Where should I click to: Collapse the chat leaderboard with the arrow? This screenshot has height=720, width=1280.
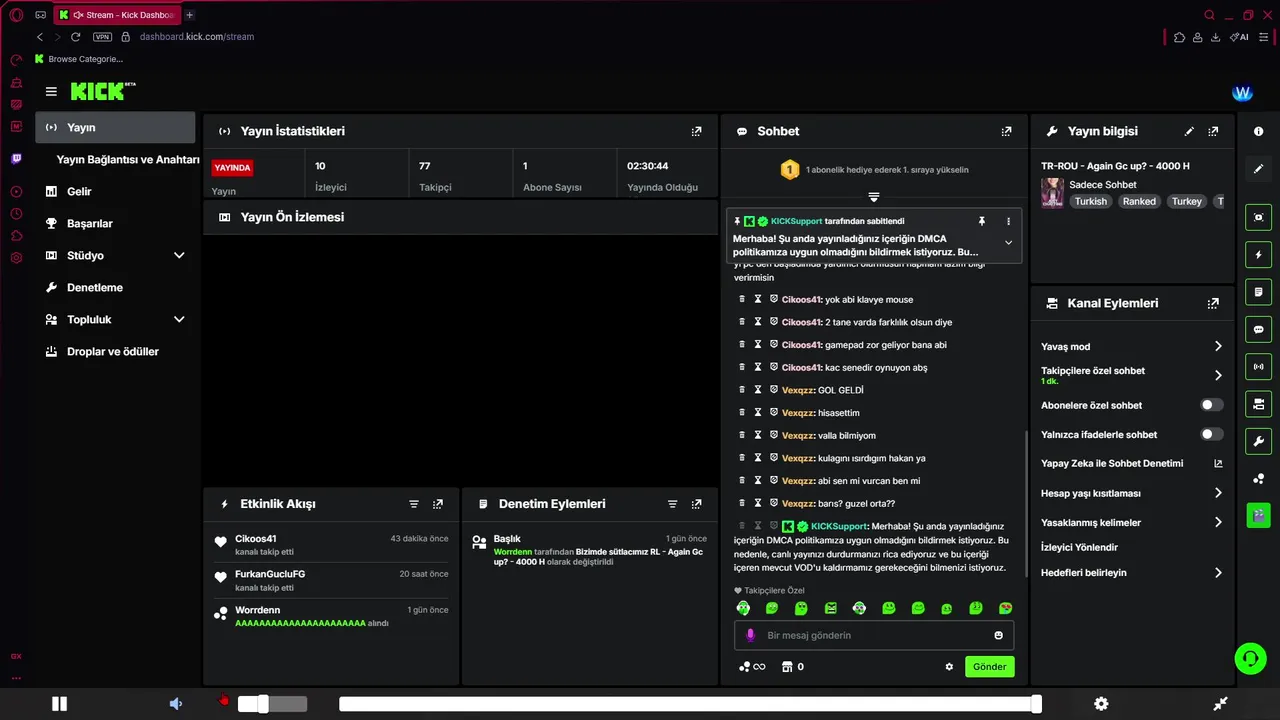pos(874,197)
